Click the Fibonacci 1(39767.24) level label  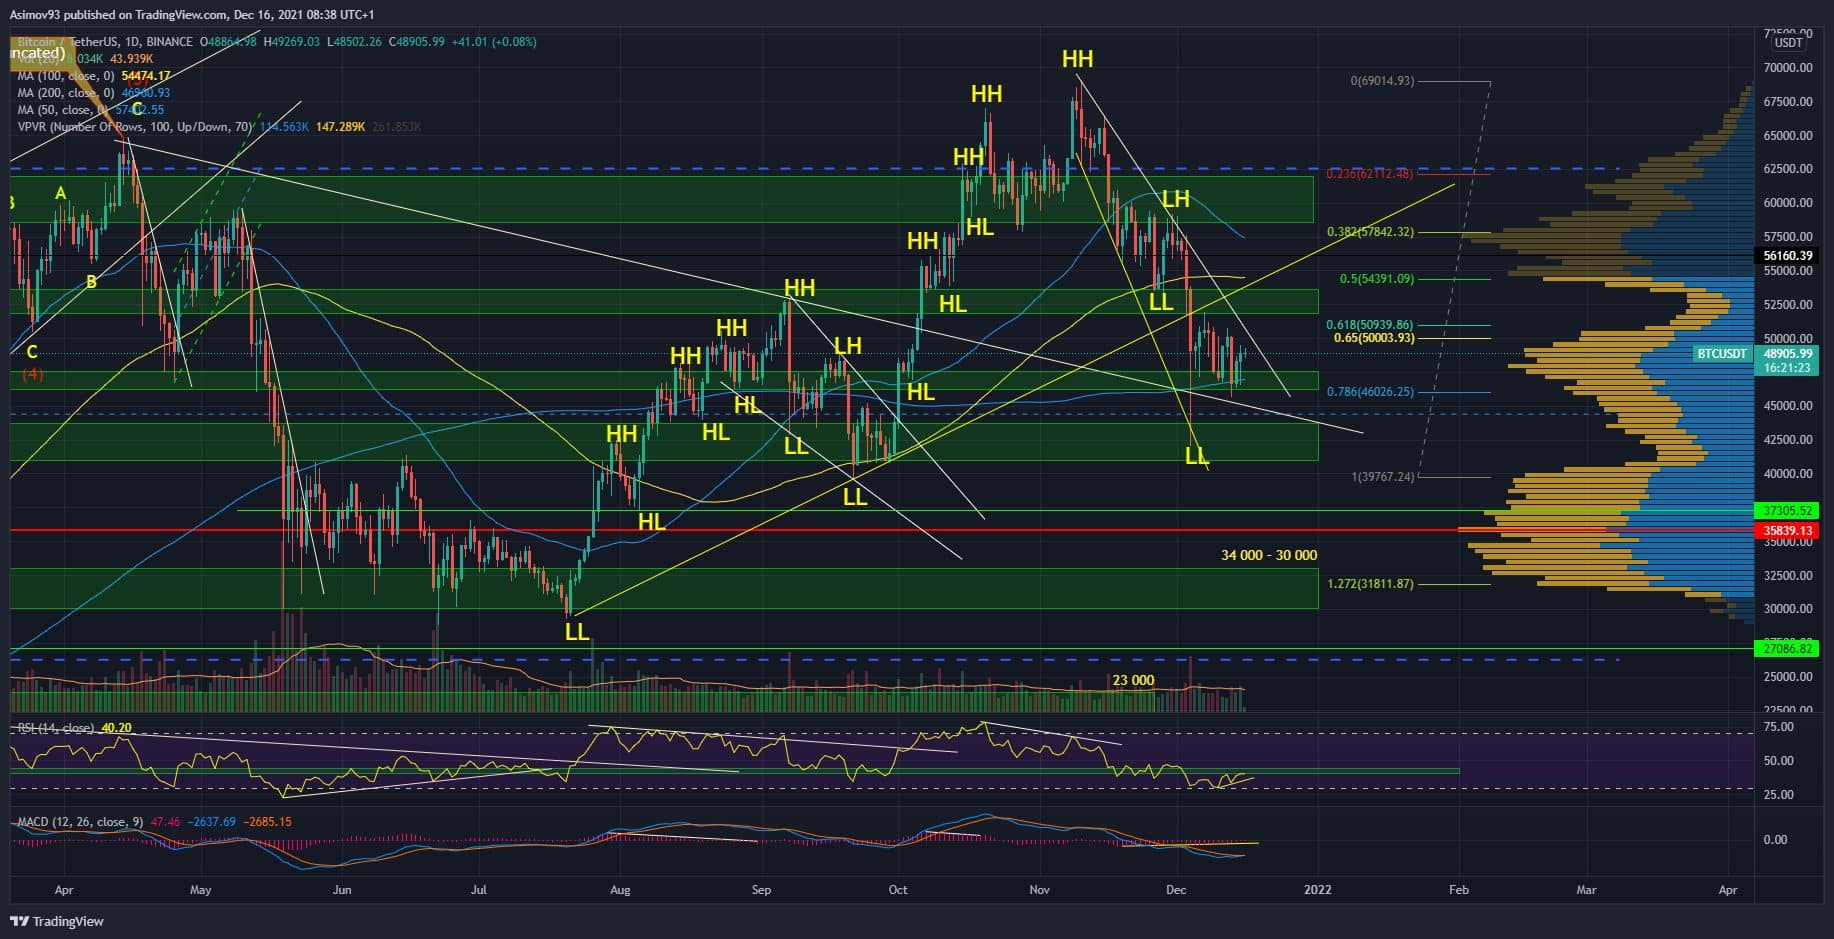click(1382, 477)
